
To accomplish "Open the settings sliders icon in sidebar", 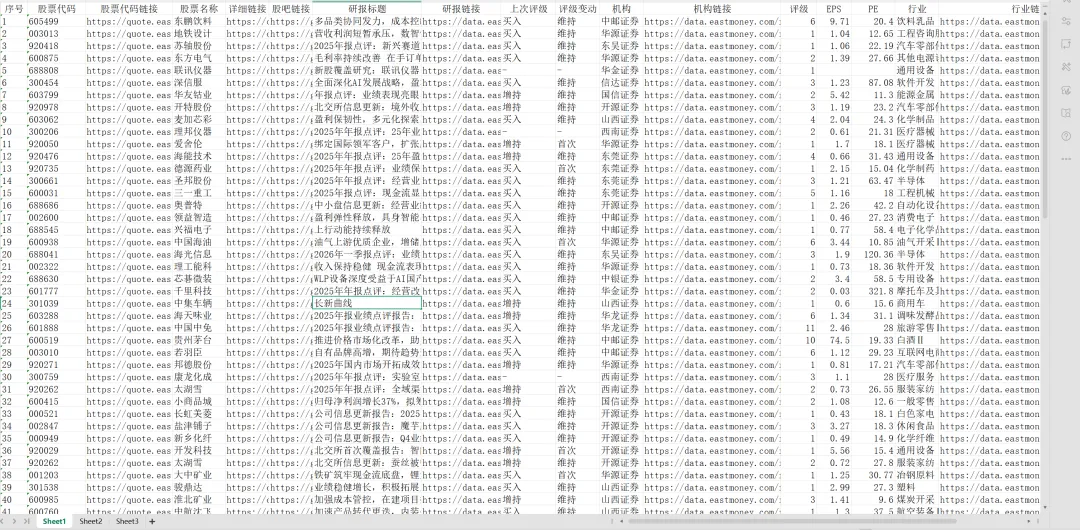I will [x=1066, y=21].
